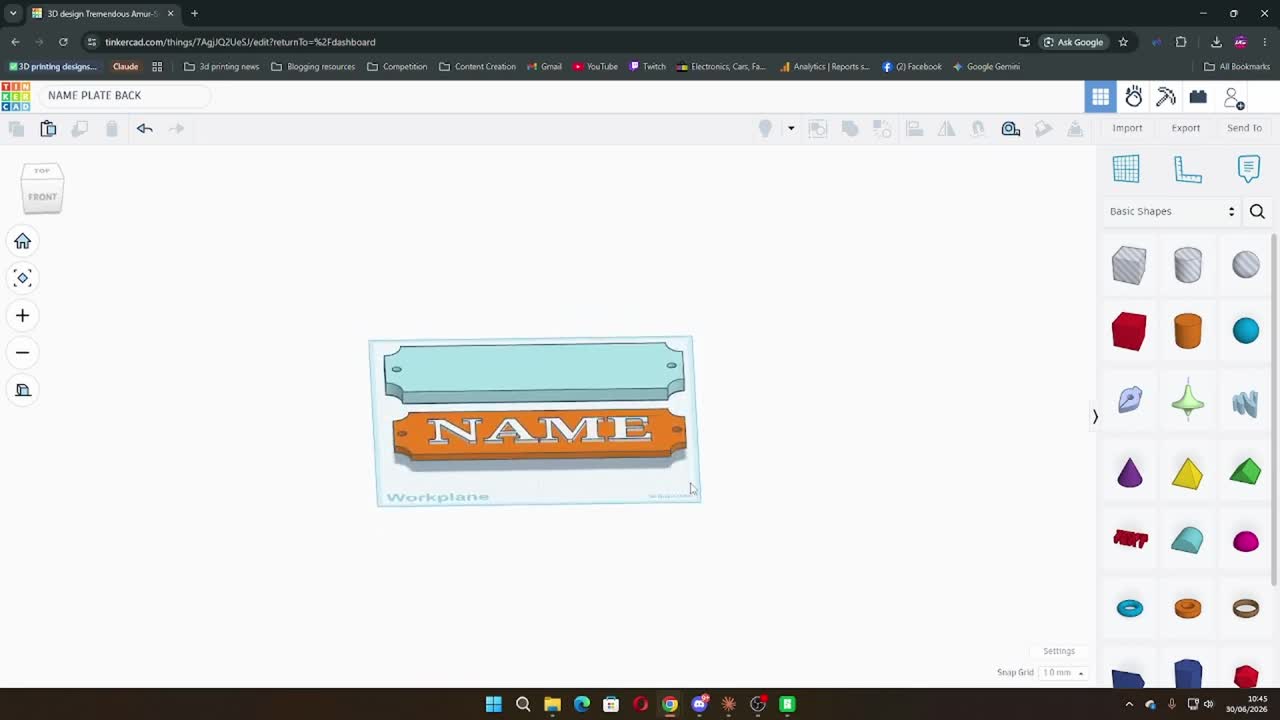Click the Export button

coord(1186,128)
